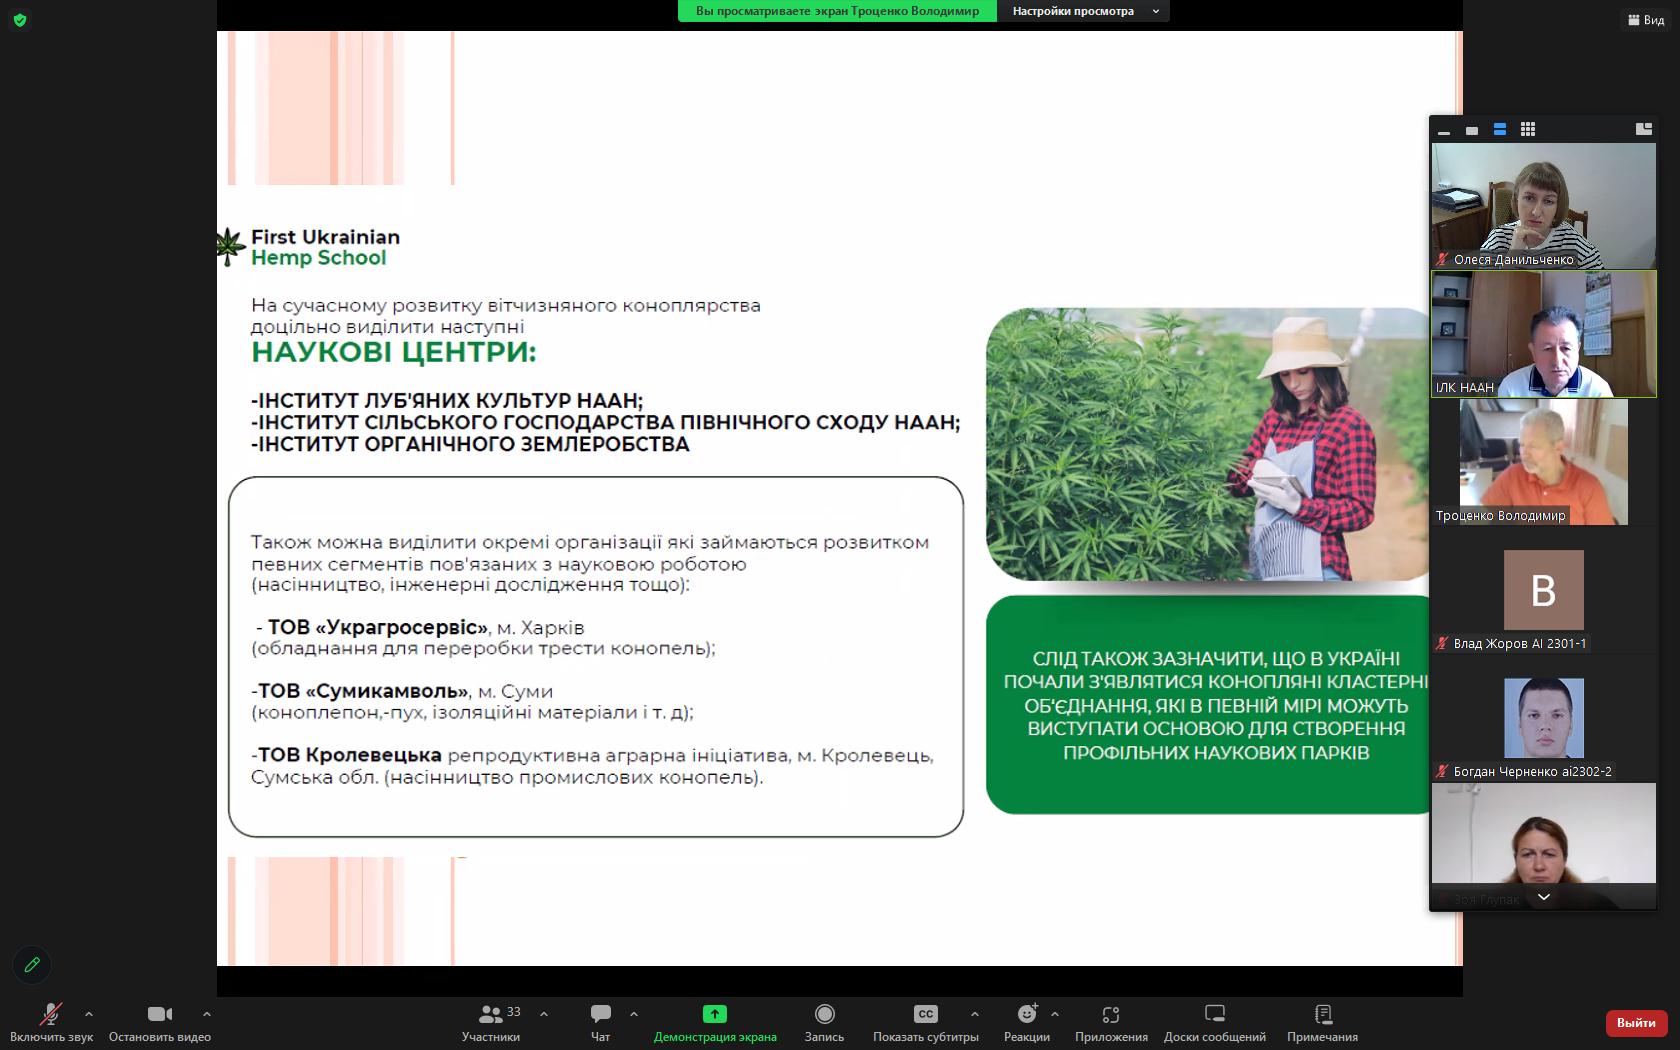Select Олеся Данильченко video thumbnail

coord(1544,205)
